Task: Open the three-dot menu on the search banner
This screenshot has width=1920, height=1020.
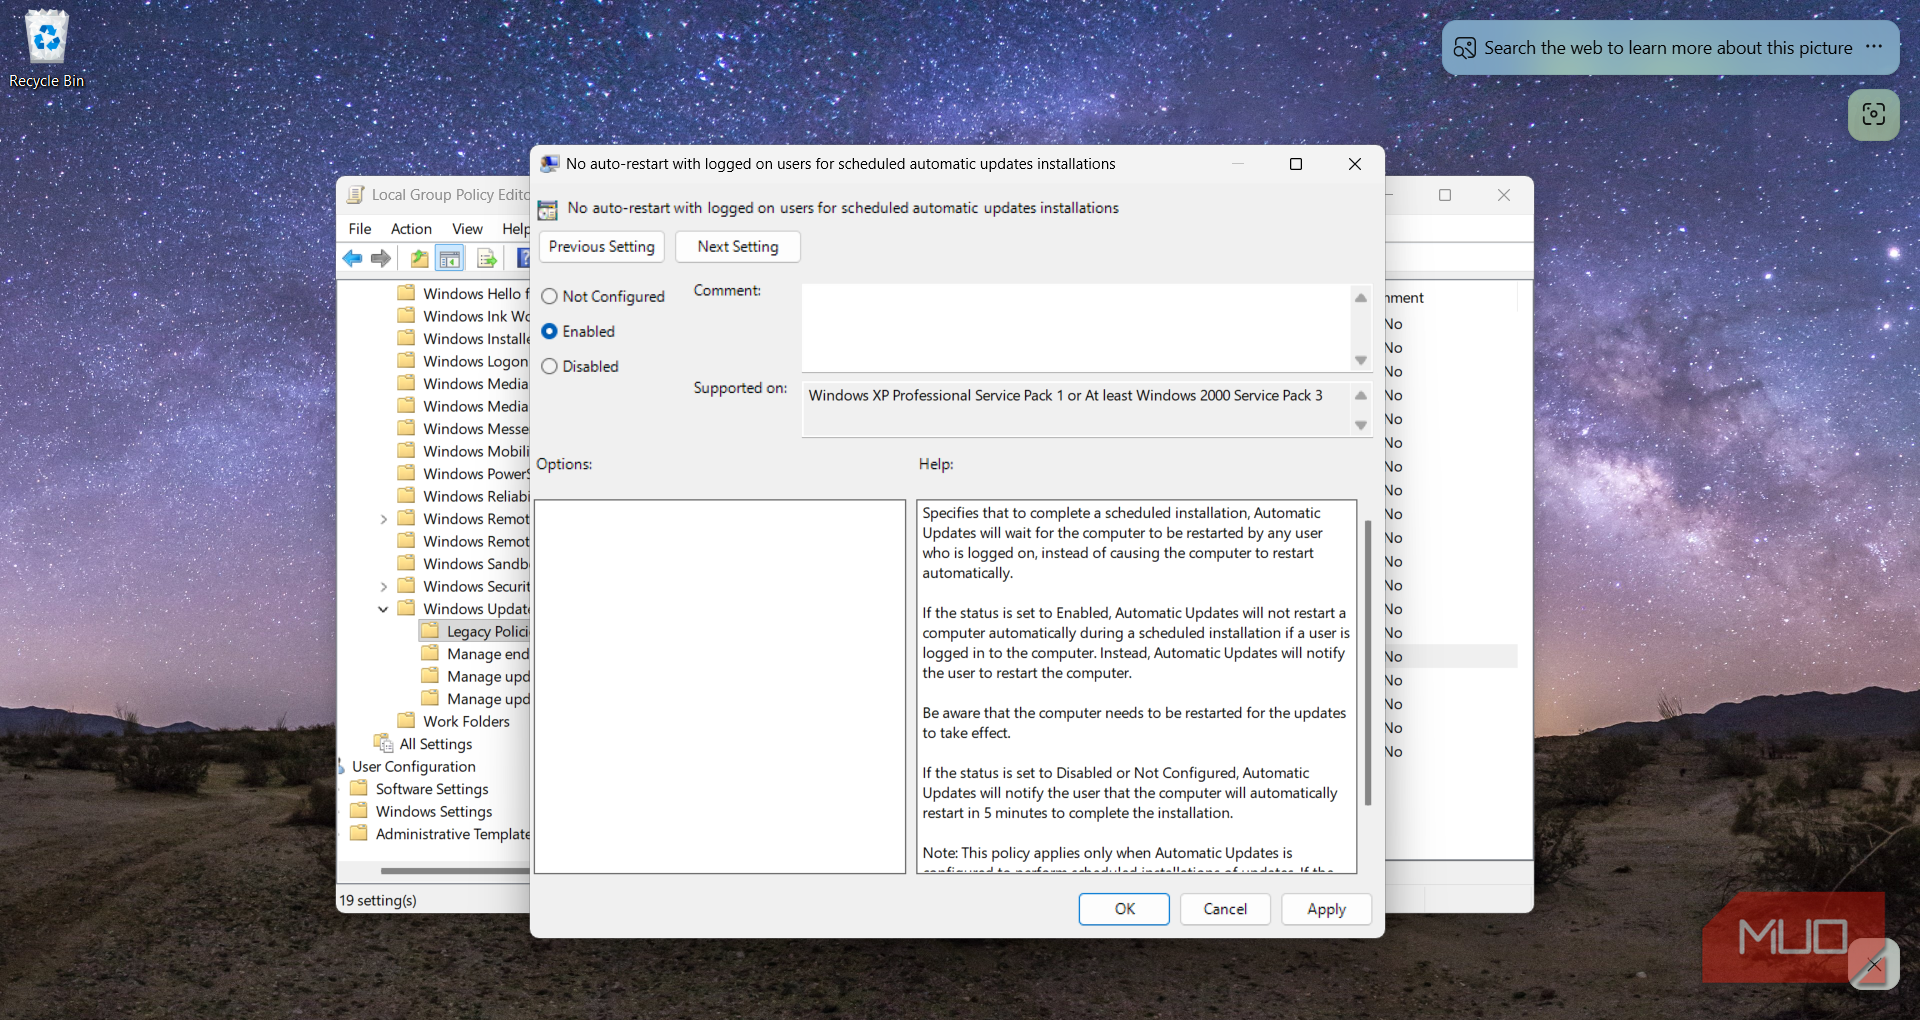Action: 1874,47
